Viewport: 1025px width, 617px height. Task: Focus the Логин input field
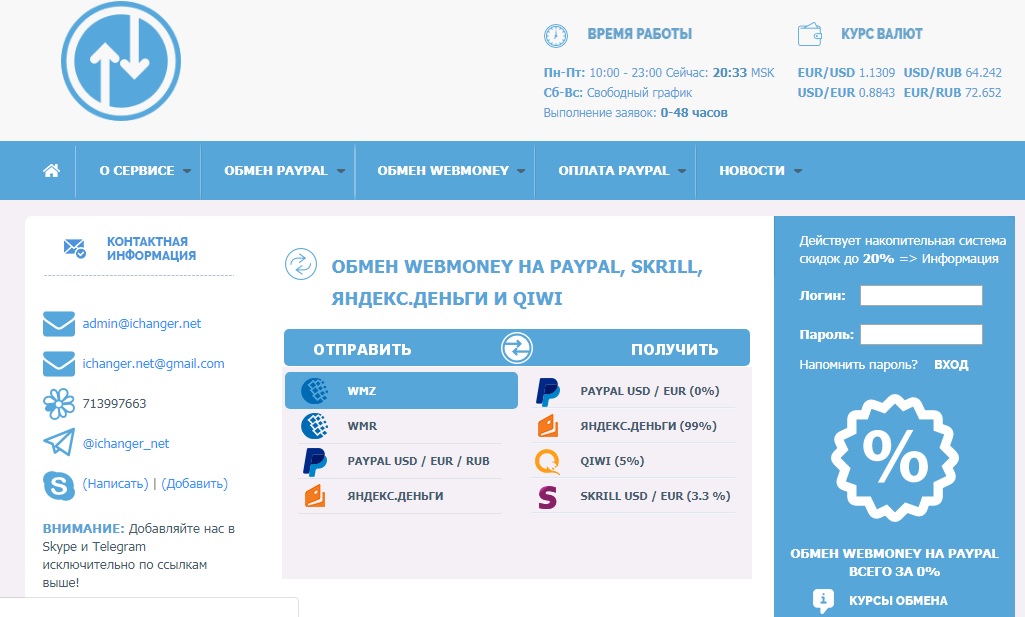coord(921,295)
